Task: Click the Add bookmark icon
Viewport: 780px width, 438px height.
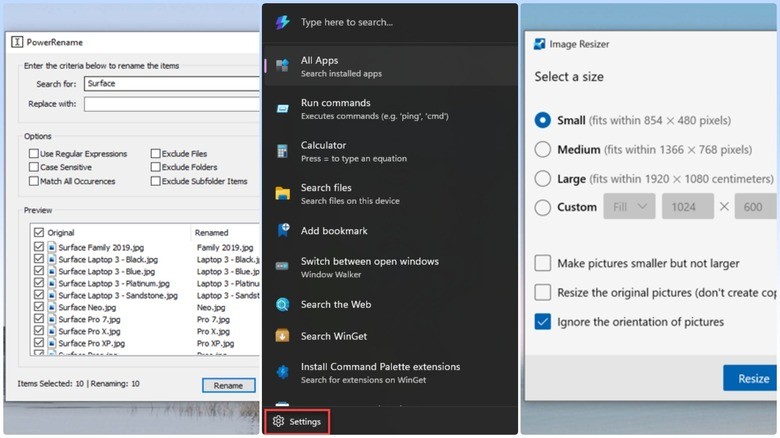Action: point(283,231)
